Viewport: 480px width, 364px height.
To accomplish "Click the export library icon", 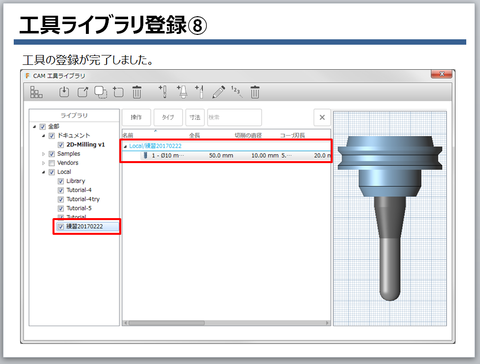I will tap(83, 92).
